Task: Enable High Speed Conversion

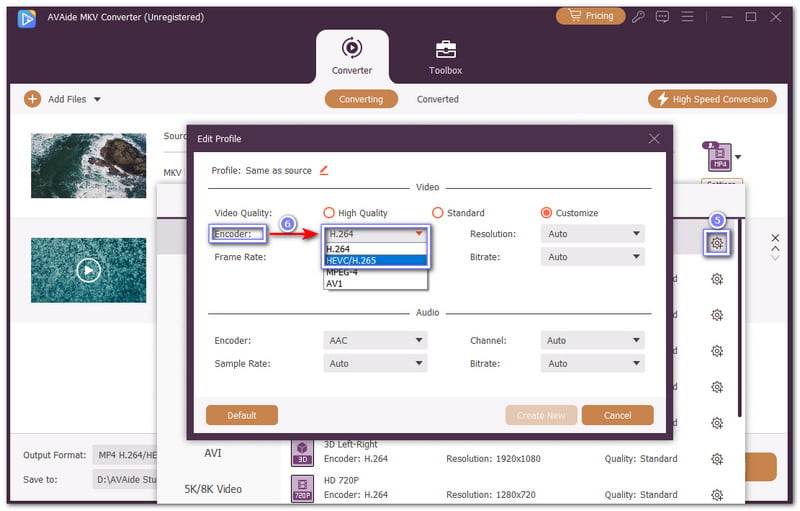Action: tap(712, 99)
